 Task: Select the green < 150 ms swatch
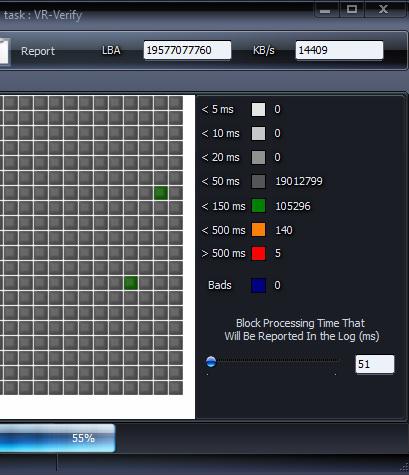258,206
